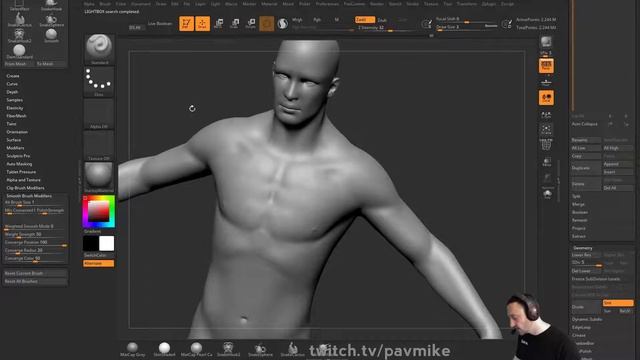Screen dimensions: 640x360
Task: Select the SnakeCactus brush in Brush palette
Action: coord(20,20)
